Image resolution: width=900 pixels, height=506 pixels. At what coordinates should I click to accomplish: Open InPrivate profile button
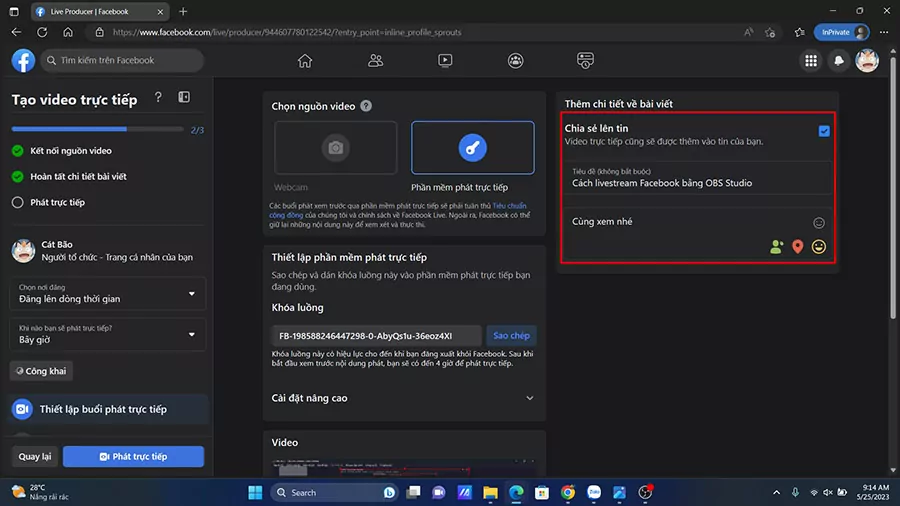pyautogui.click(x=841, y=32)
